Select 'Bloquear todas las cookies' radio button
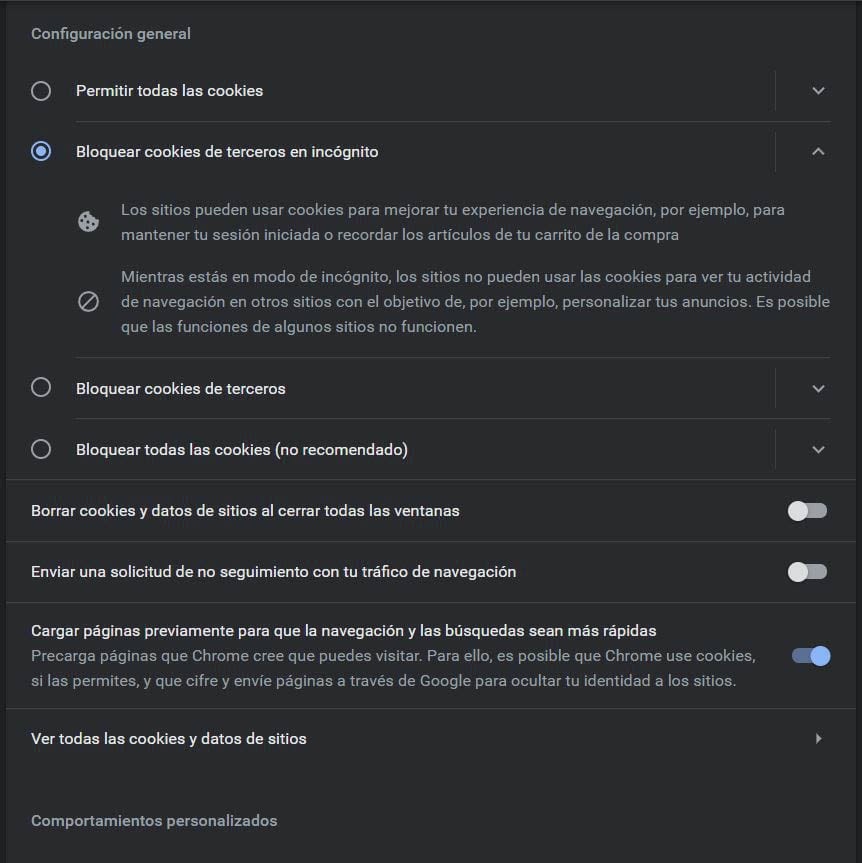This screenshot has width=862, height=863. [x=41, y=449]
